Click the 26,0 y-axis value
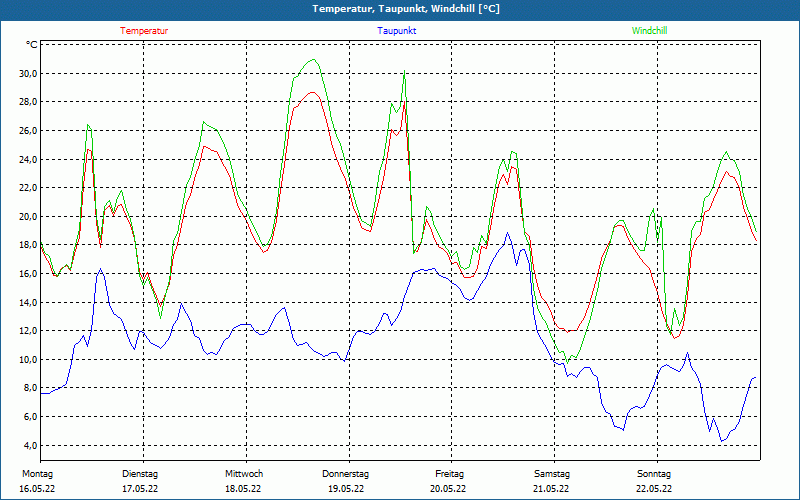 pyautogui.click(x=28, y=131)
